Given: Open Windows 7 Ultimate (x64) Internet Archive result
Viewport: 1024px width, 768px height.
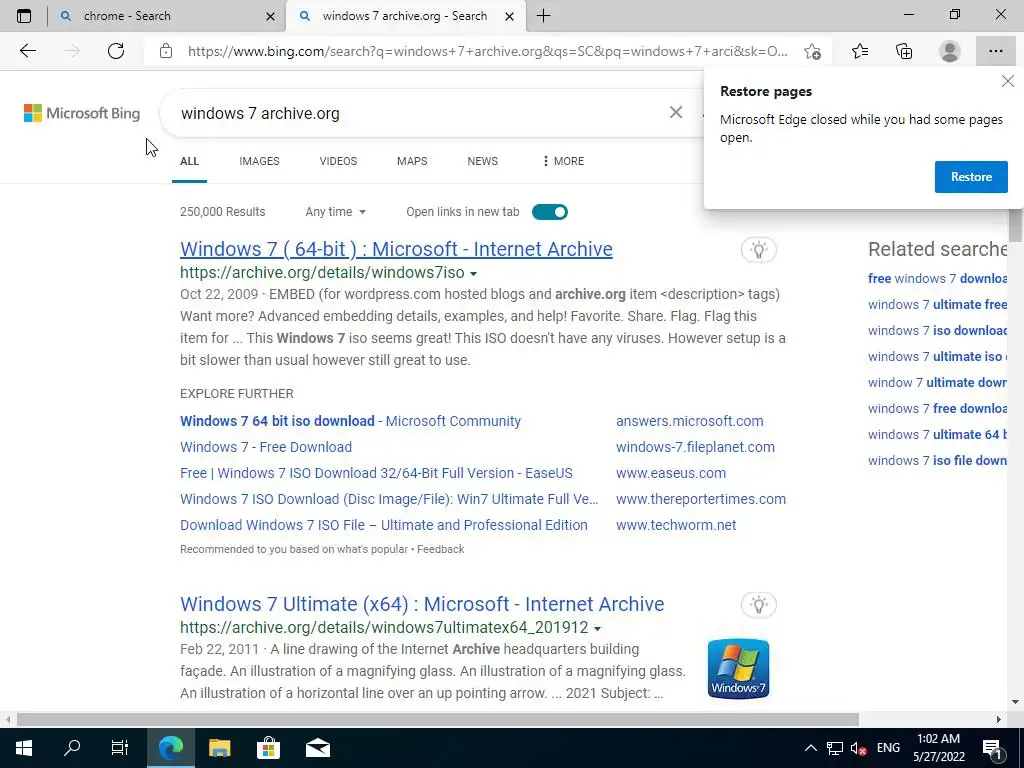Looking at the screenshot, I should click(x=422, y=604).
